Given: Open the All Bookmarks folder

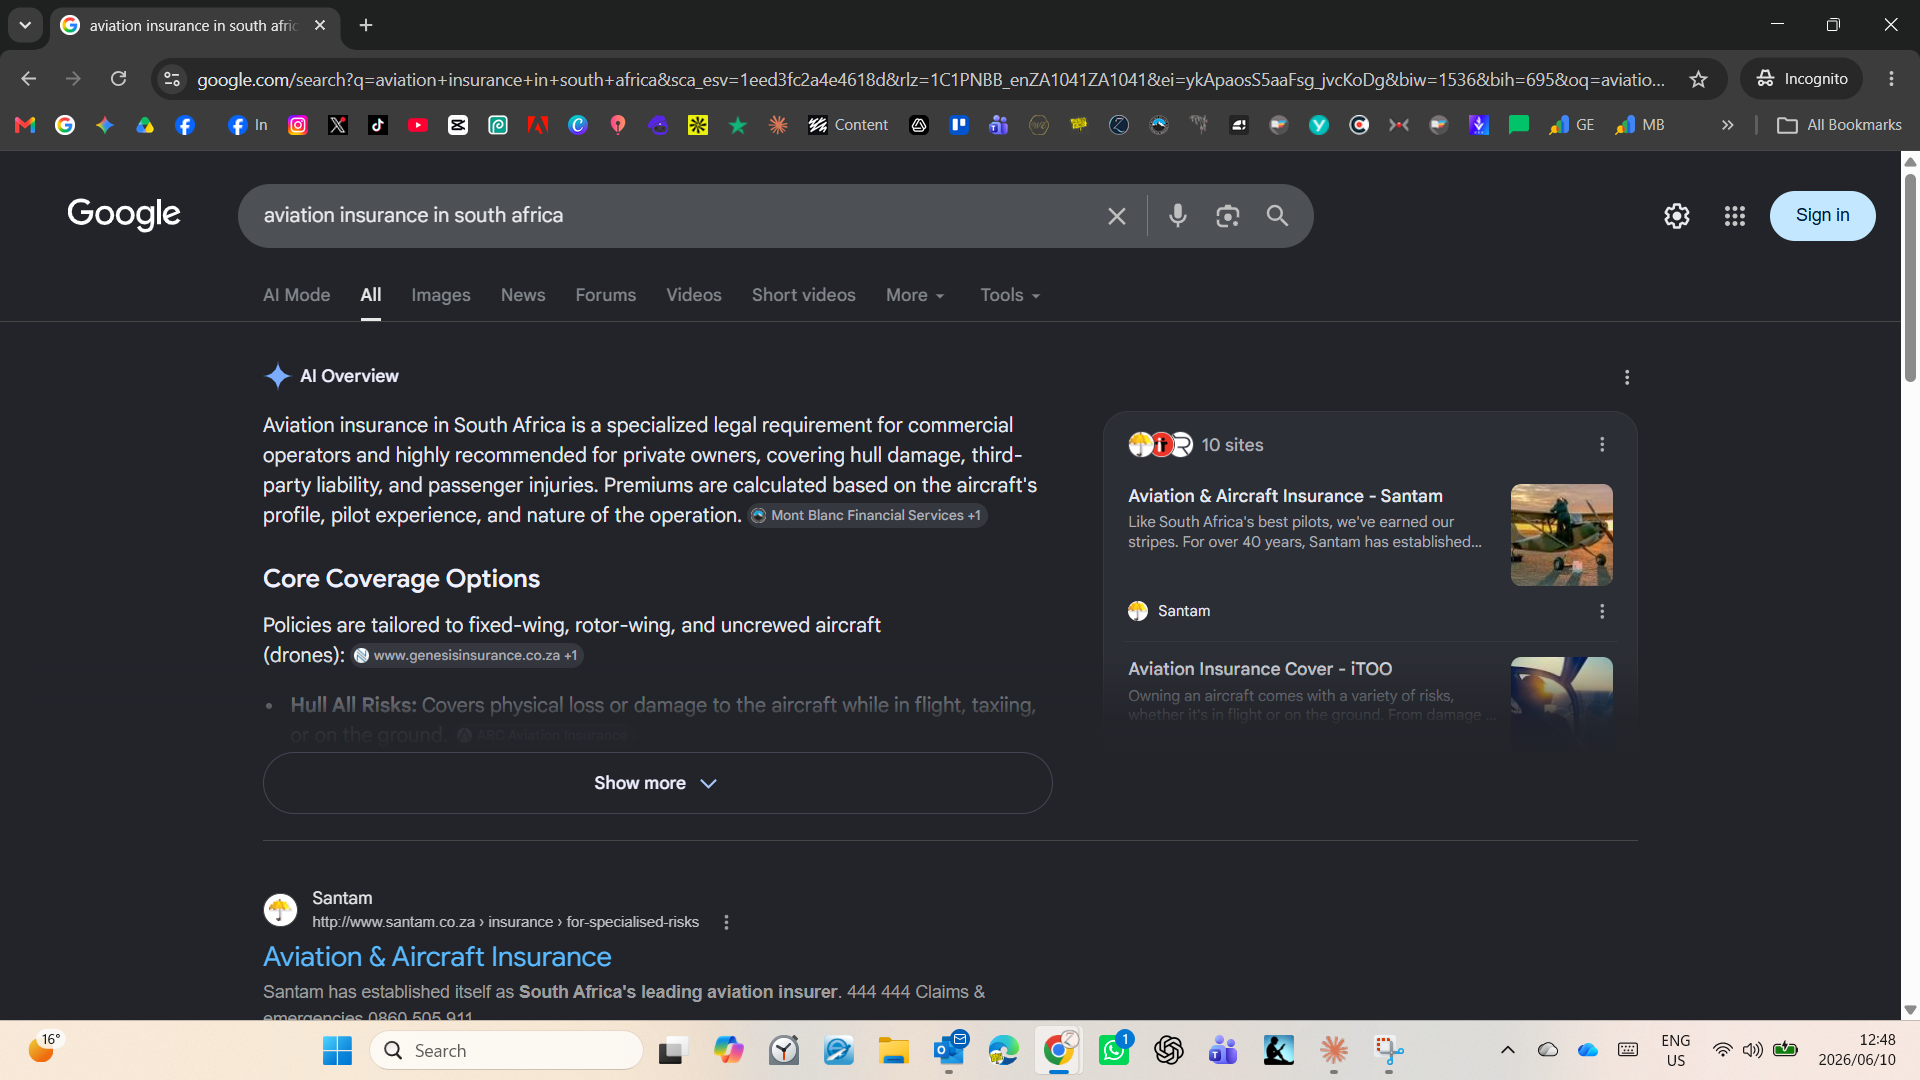Looking at the screenshot, I should point(1839,125).
